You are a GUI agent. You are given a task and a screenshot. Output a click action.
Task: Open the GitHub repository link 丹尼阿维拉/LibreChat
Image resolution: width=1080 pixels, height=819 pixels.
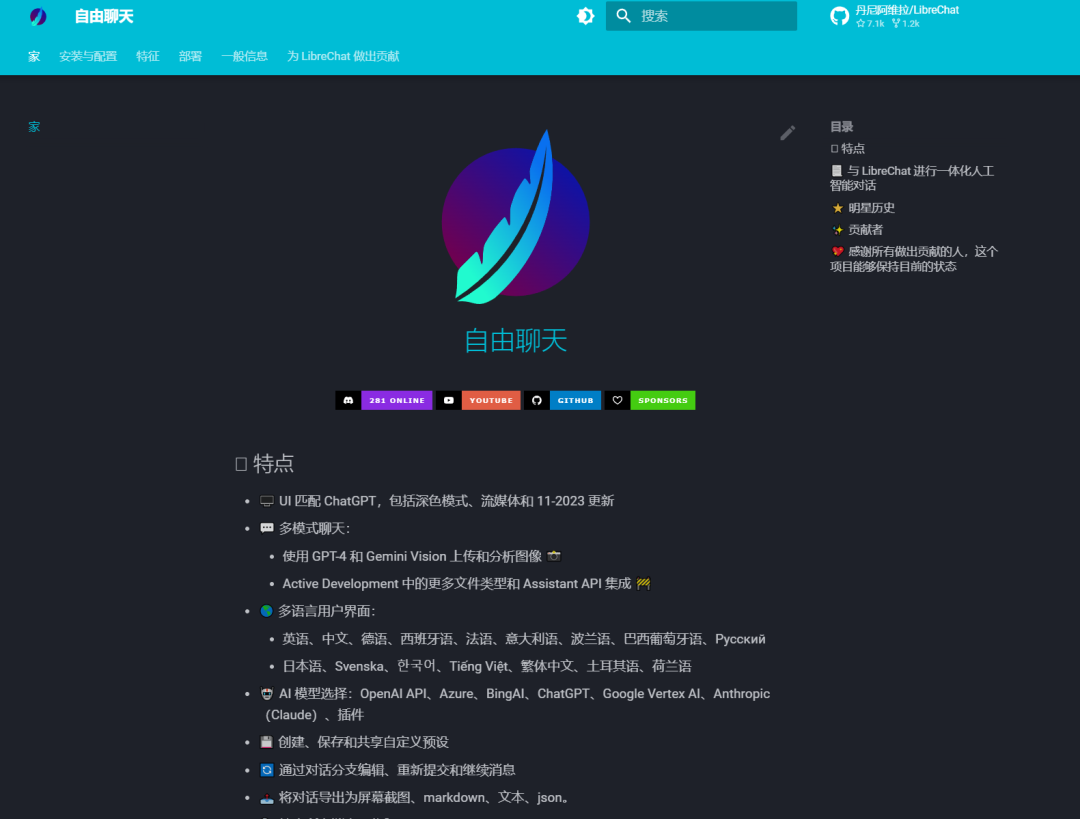pyautogui.click(x=906, y=10)
